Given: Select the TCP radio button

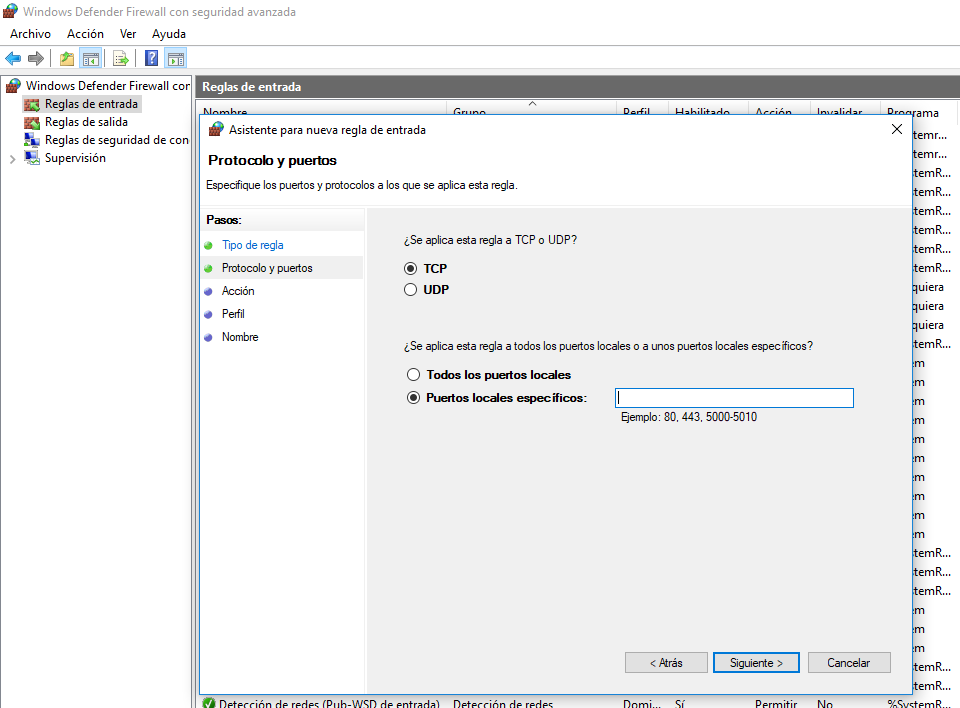Looking at the screenshot, I should (x=410, y=268).
